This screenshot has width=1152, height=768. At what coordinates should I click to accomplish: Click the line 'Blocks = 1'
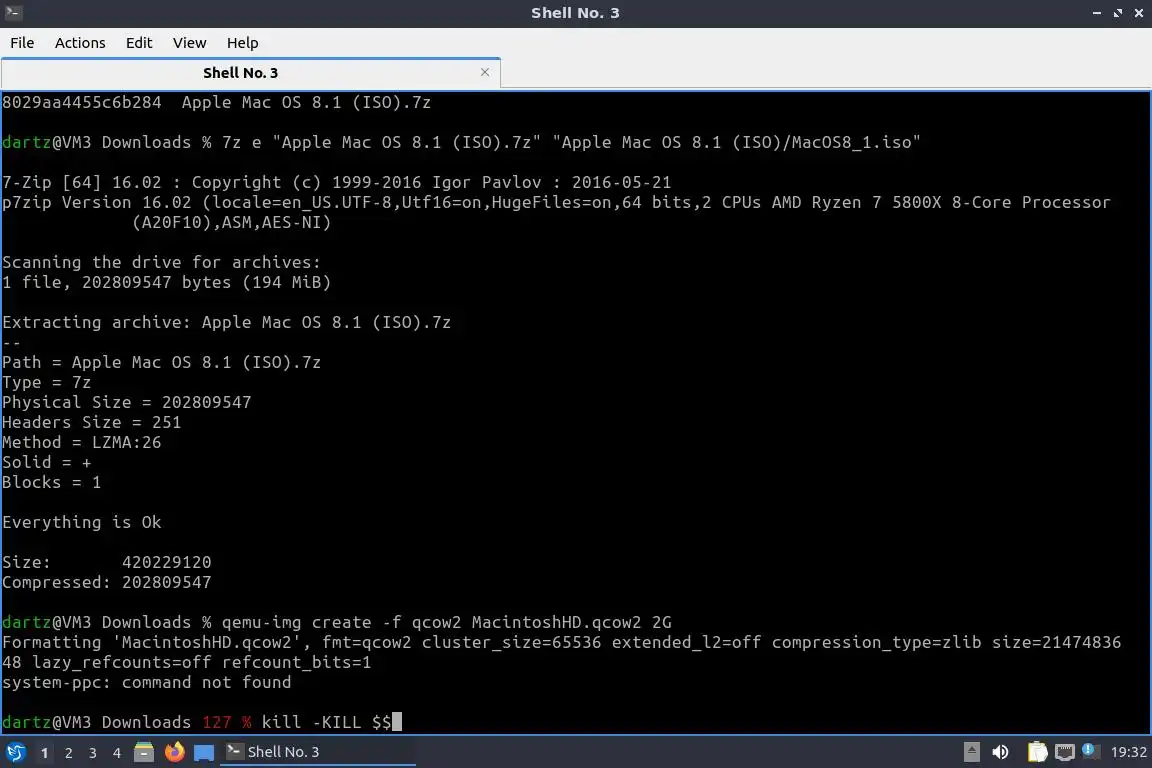pos(51,483)
